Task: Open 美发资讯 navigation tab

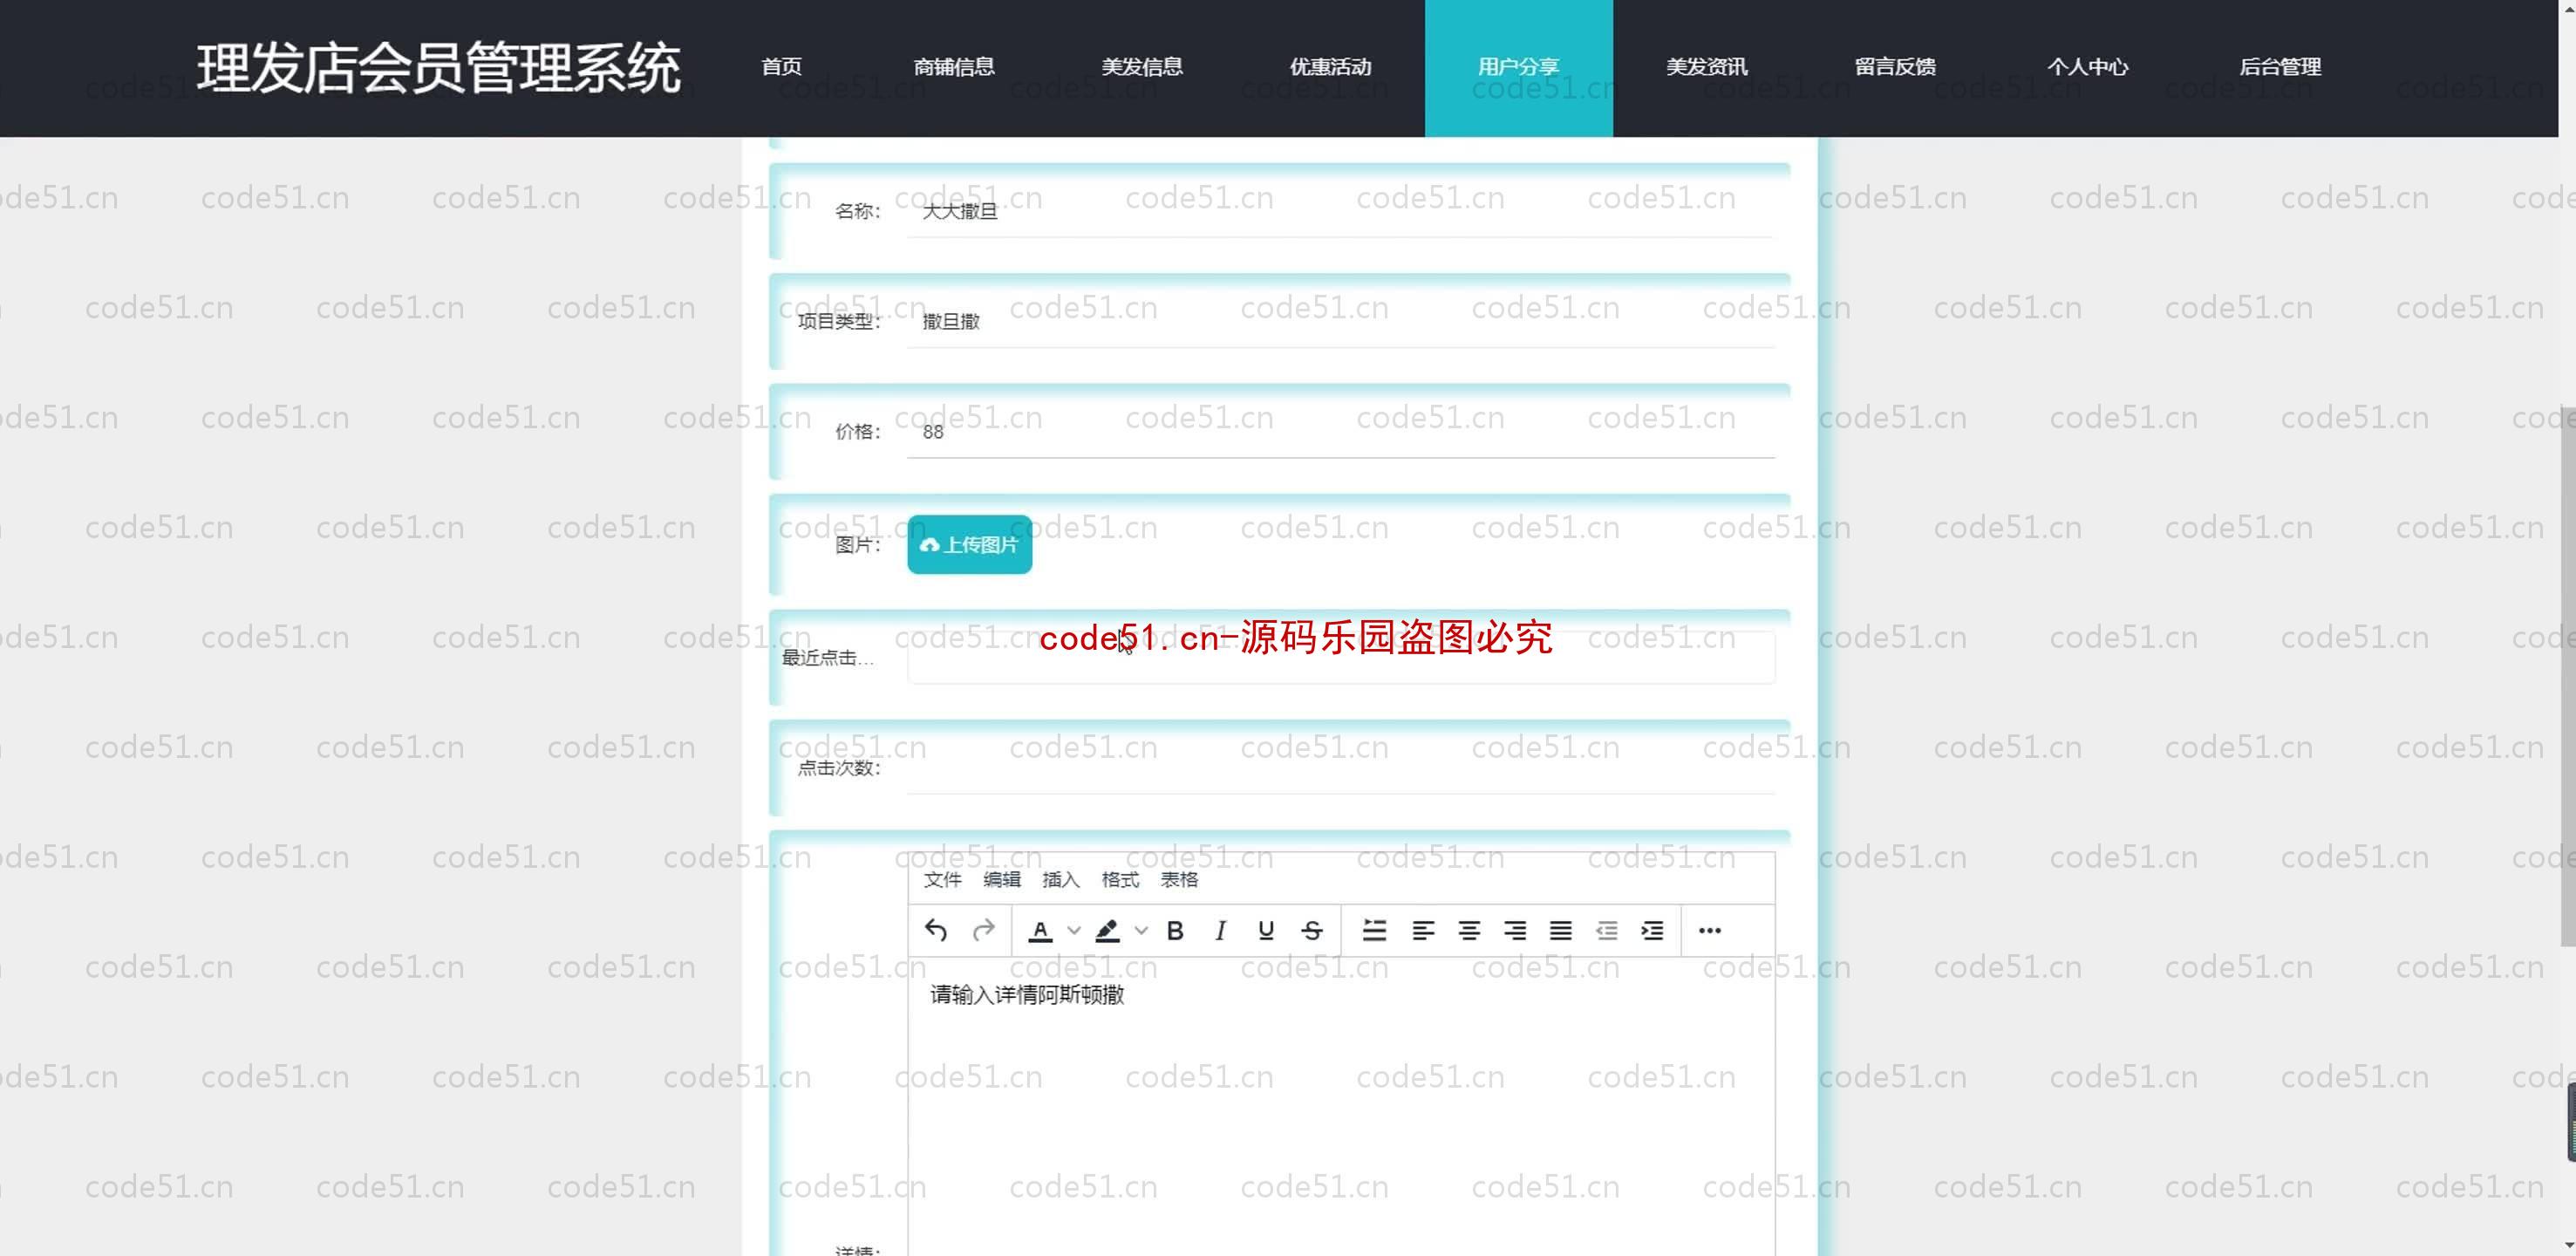Action: [1706, 67]
